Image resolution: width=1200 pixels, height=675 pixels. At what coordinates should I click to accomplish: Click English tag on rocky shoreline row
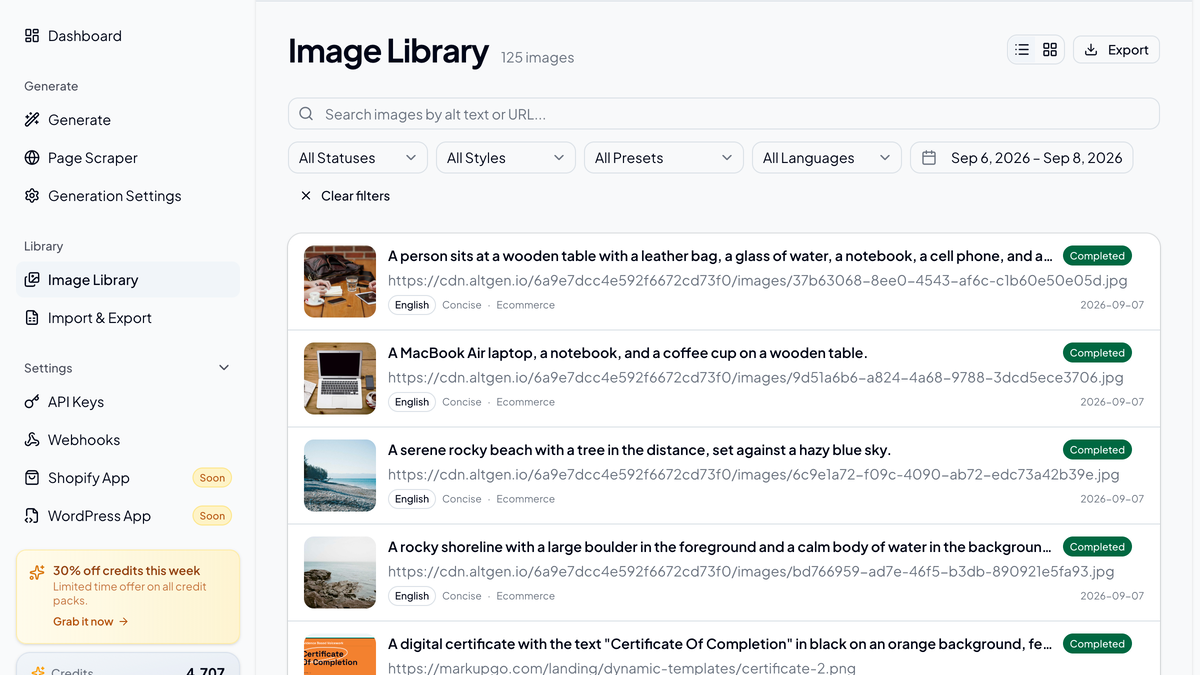click(411, 596)
